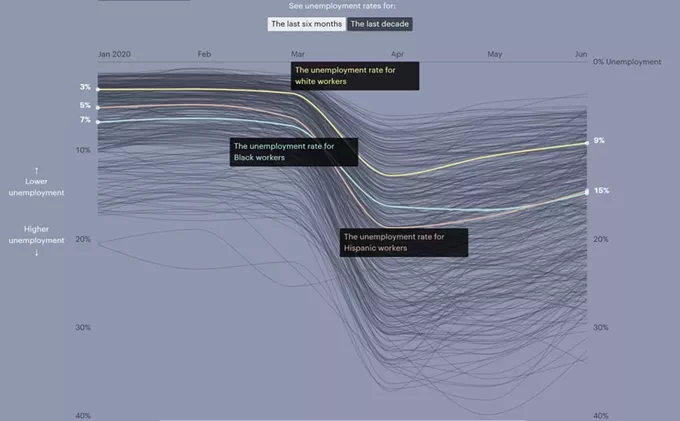Viewport: 680px width, 421px height.
Task: Click the Feb month marker
Action: click(x=204, y=53)
